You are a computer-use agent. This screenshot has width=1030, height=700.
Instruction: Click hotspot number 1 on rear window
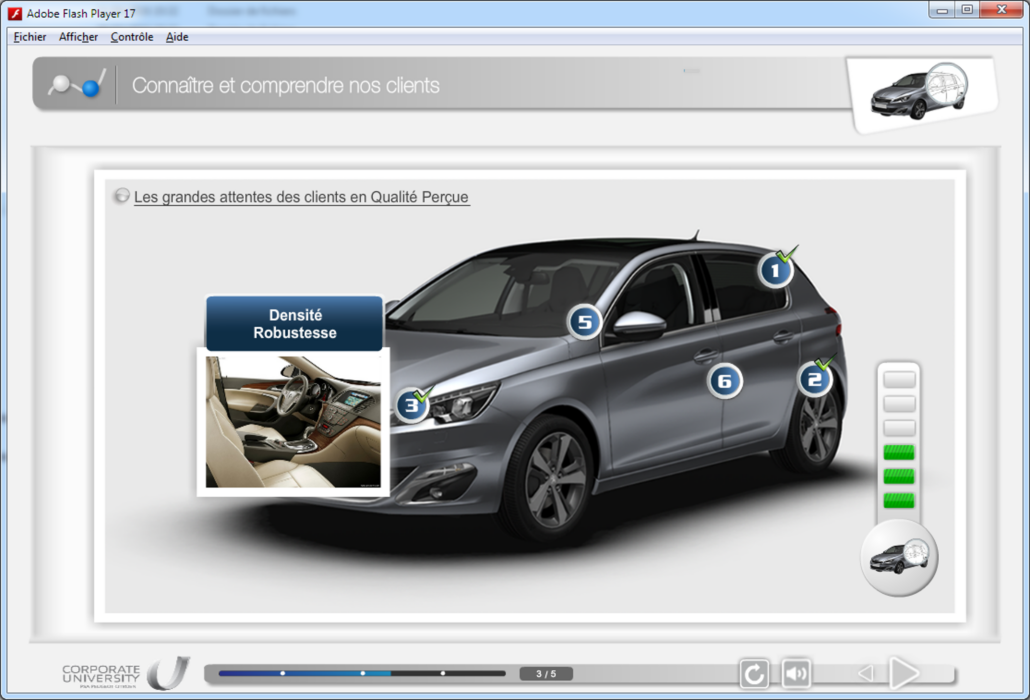pyautogui.click(x=775, y=270)
